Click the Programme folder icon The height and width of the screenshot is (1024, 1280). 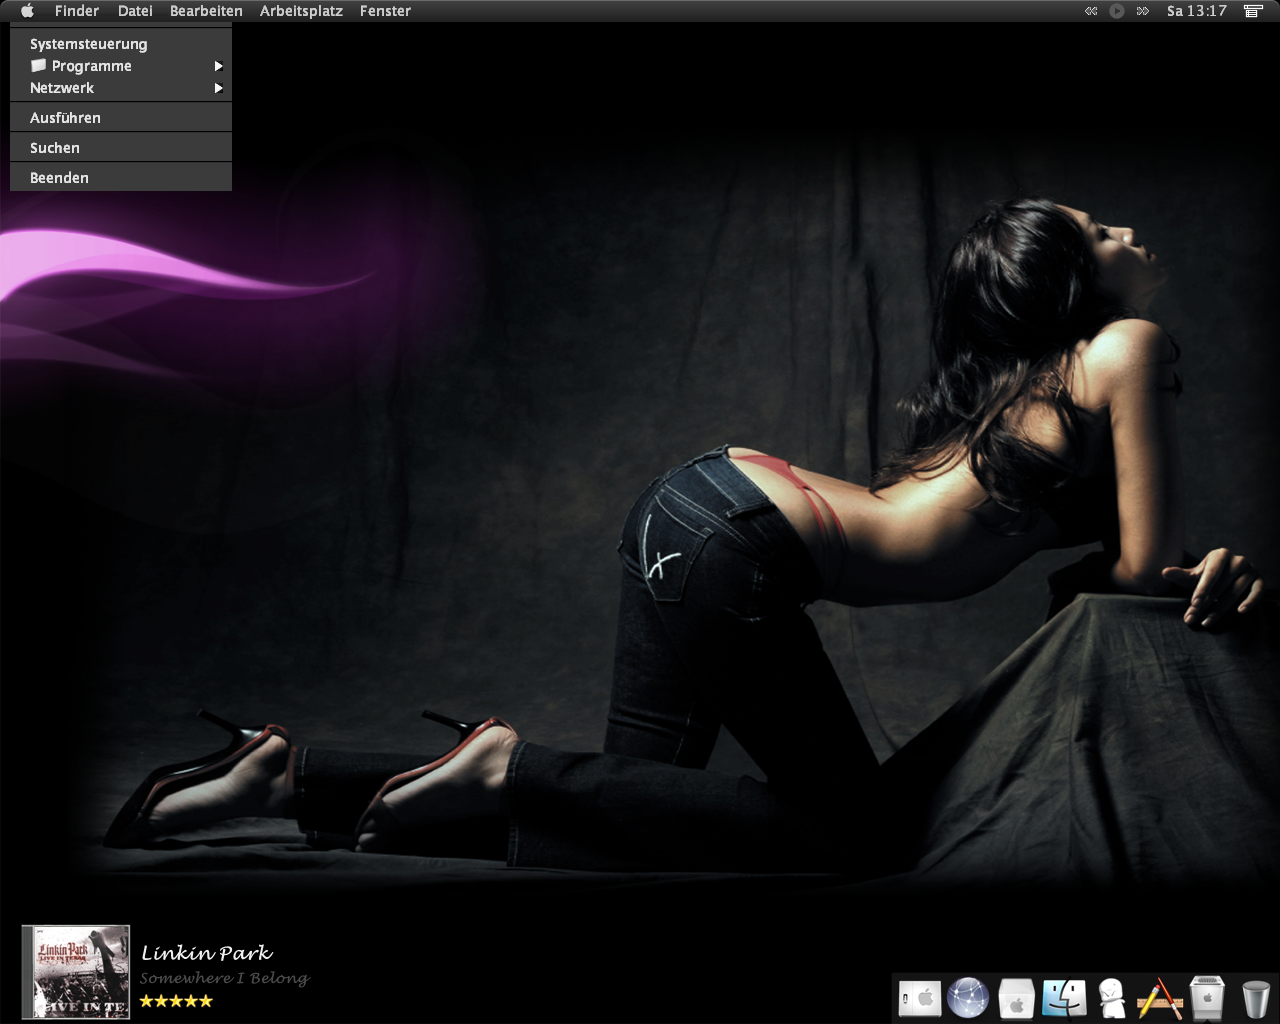tap(38, 65)
